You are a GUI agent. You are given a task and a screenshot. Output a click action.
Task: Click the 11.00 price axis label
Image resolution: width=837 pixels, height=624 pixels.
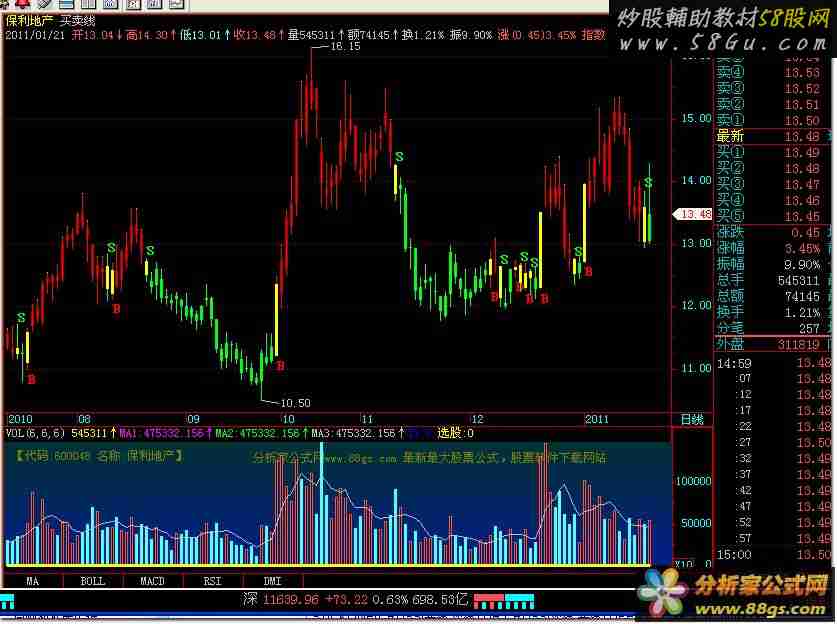click(x=696, y=368)
